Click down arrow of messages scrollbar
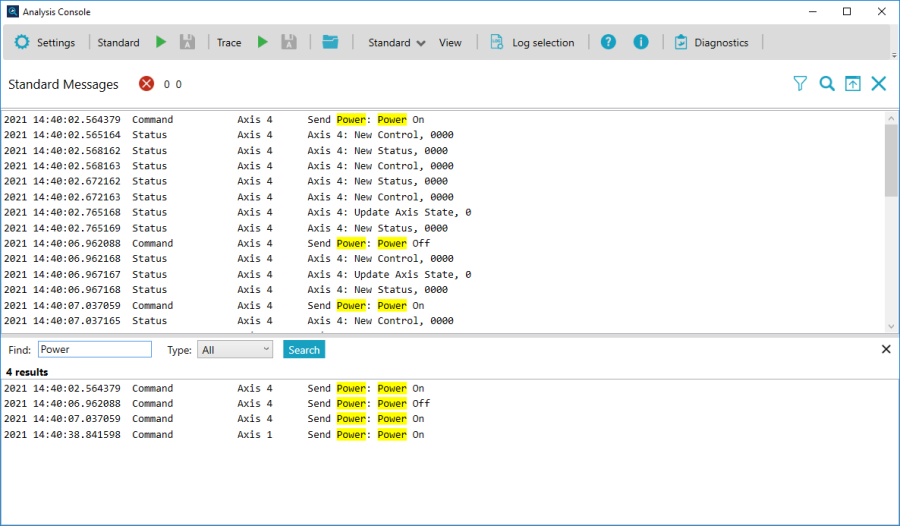This screenshot has height=526, width=900. click(891, 326)
